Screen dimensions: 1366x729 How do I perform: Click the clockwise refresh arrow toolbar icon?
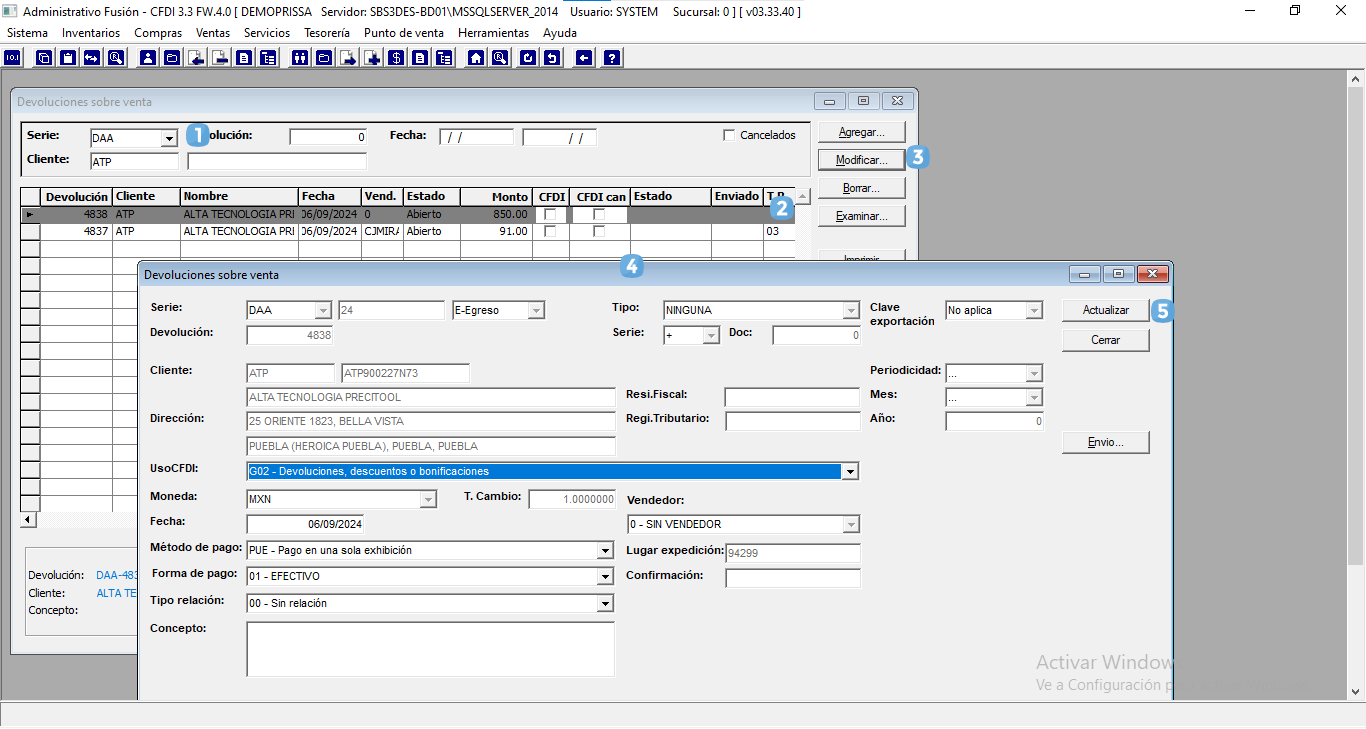click(x=528, y=58)
